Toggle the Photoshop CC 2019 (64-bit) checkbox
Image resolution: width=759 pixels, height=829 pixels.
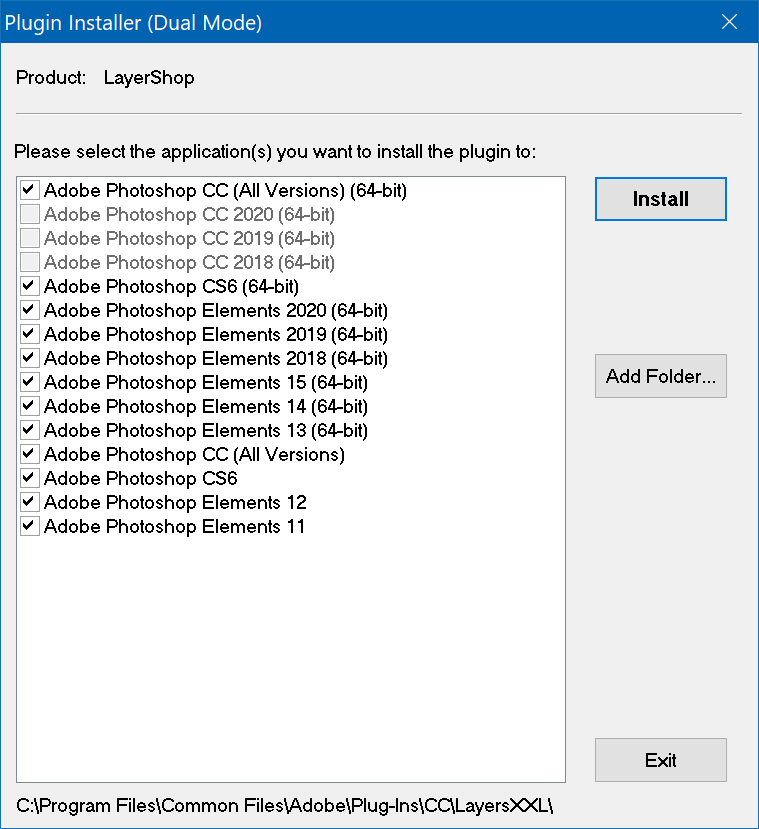point(30,238)
